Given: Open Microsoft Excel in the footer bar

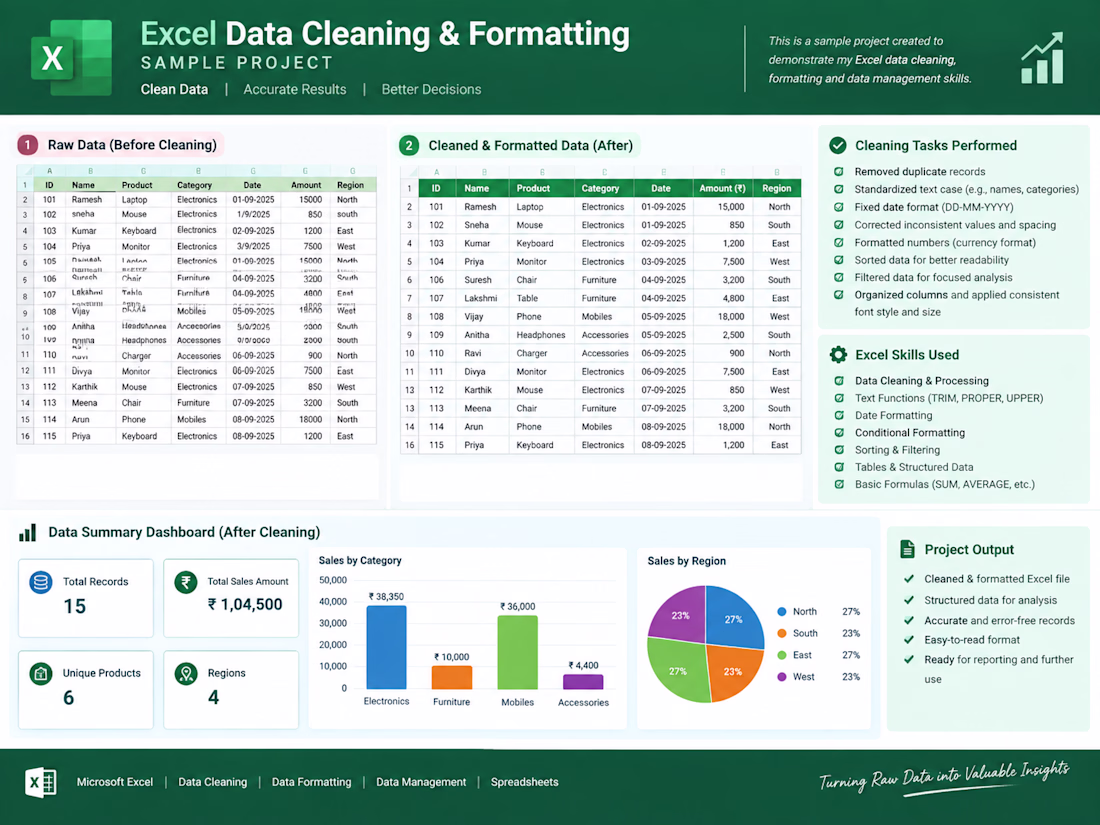Looking at the screenshot, I should click(115, 782).
